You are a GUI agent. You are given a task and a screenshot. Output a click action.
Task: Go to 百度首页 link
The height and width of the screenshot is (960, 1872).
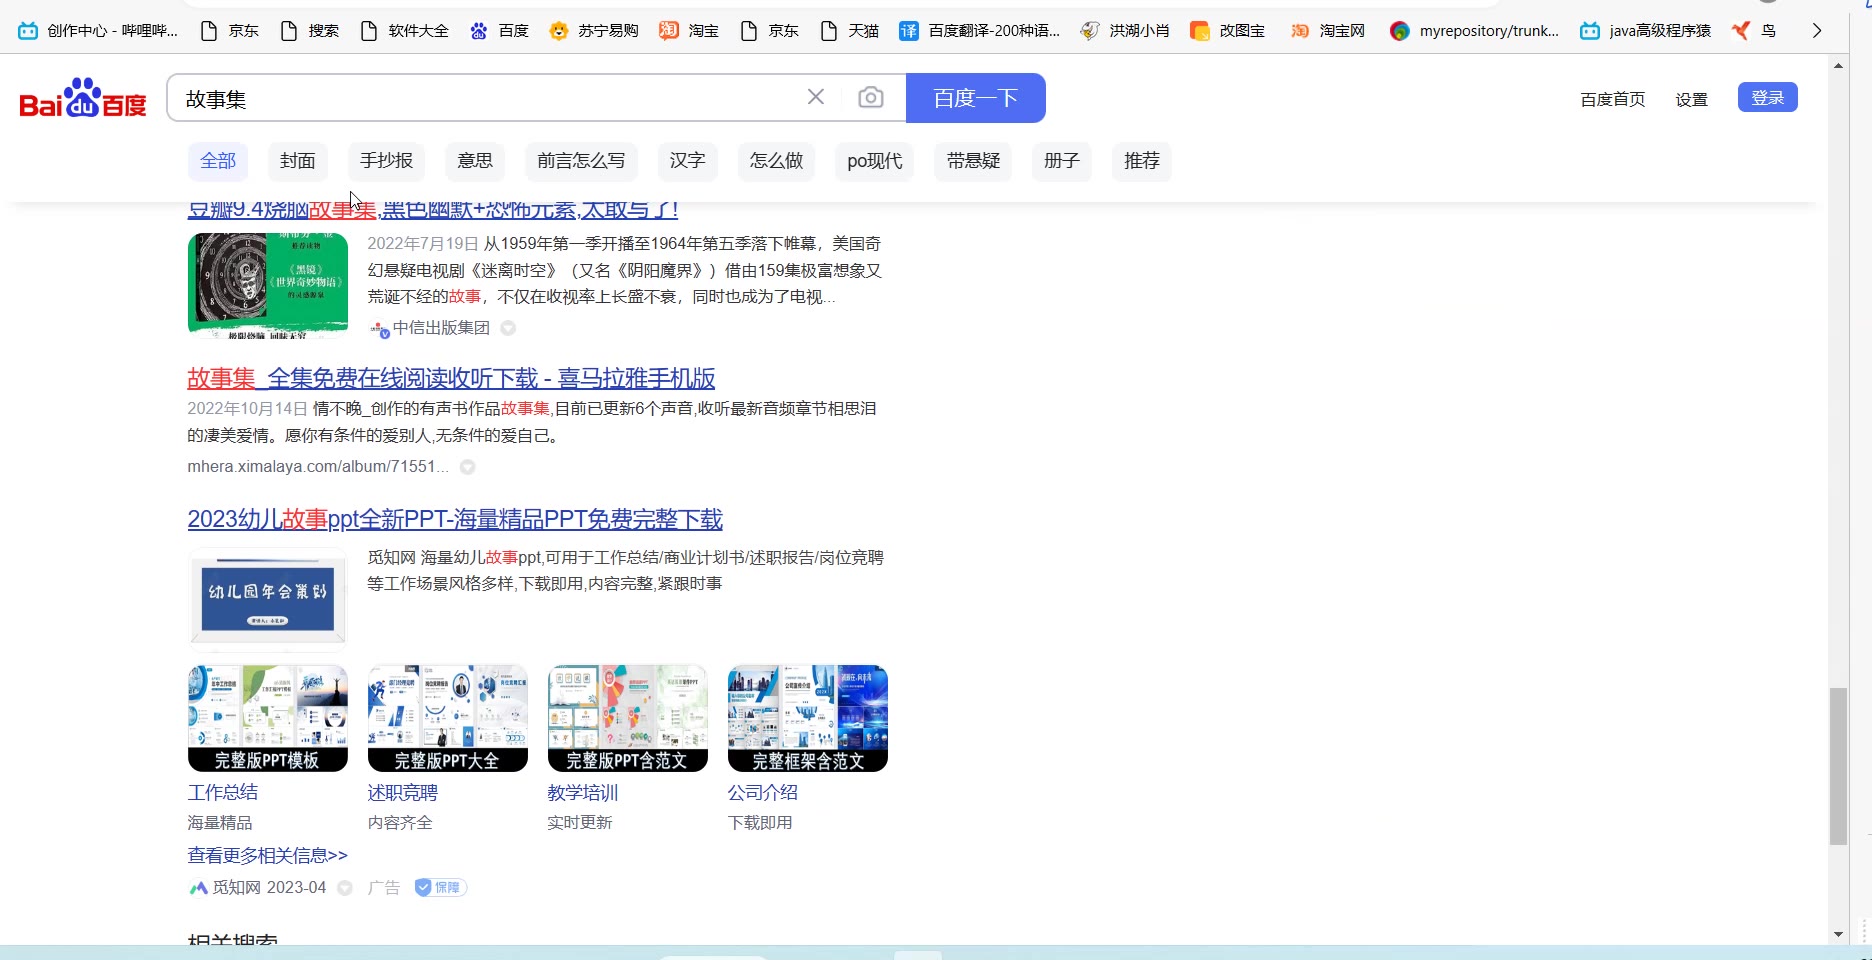point(1613,99)
